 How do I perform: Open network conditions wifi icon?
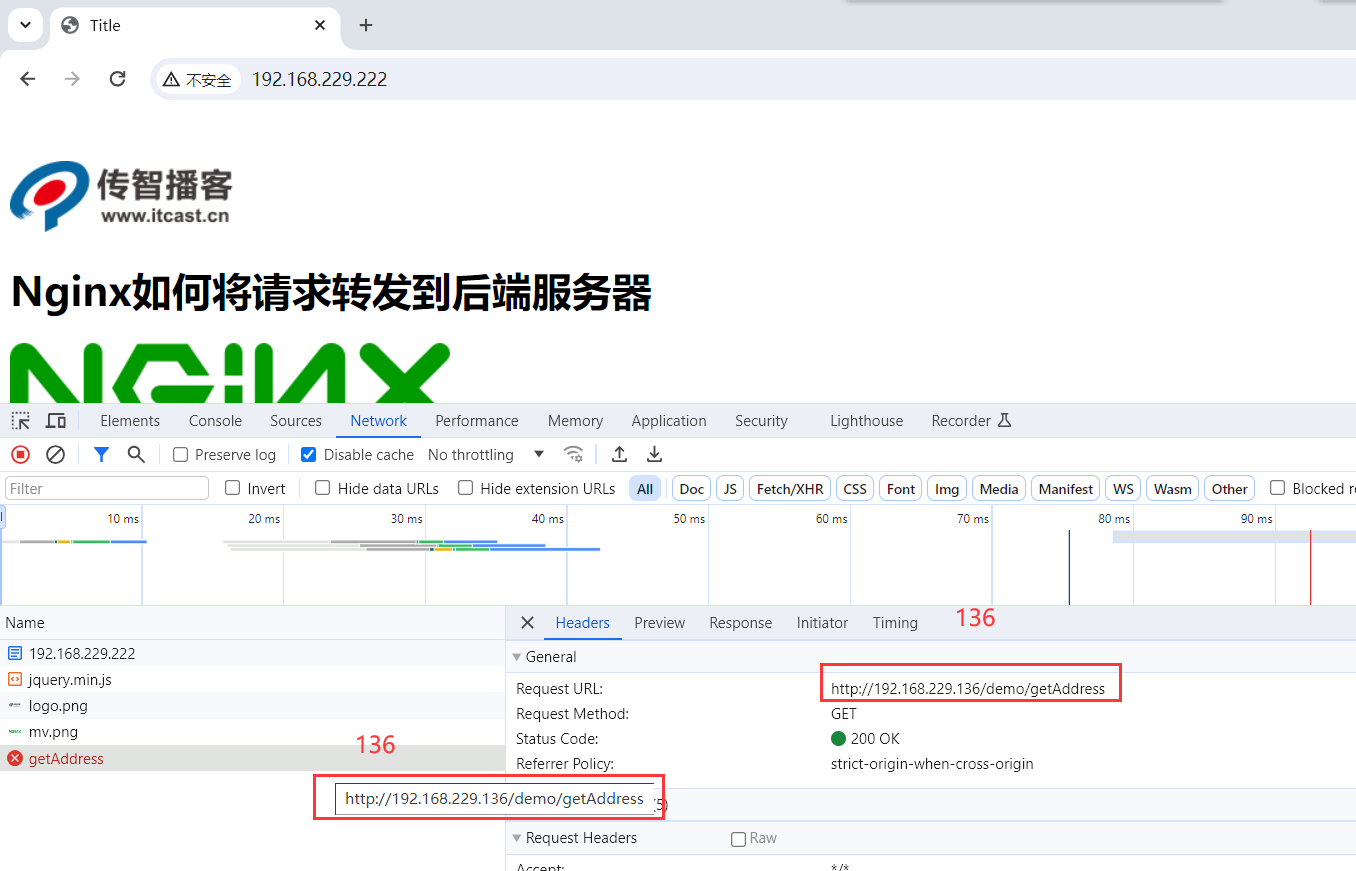click(x=574, y=455)
